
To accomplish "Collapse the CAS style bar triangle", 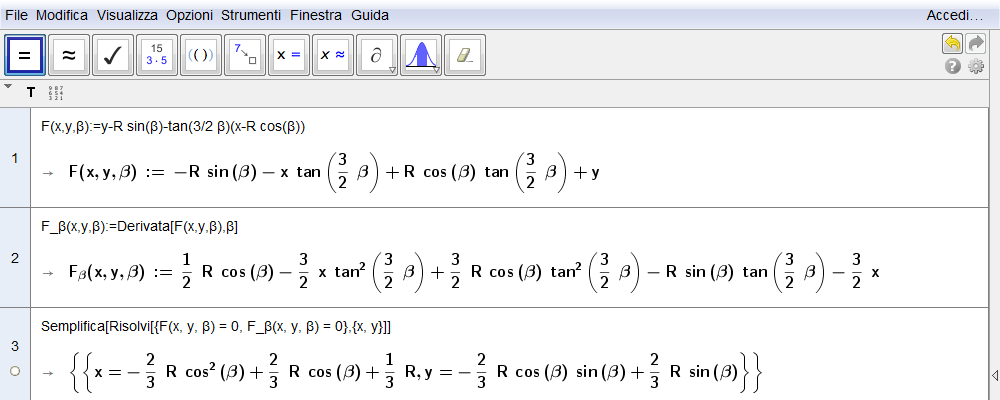I will [8, 86].
